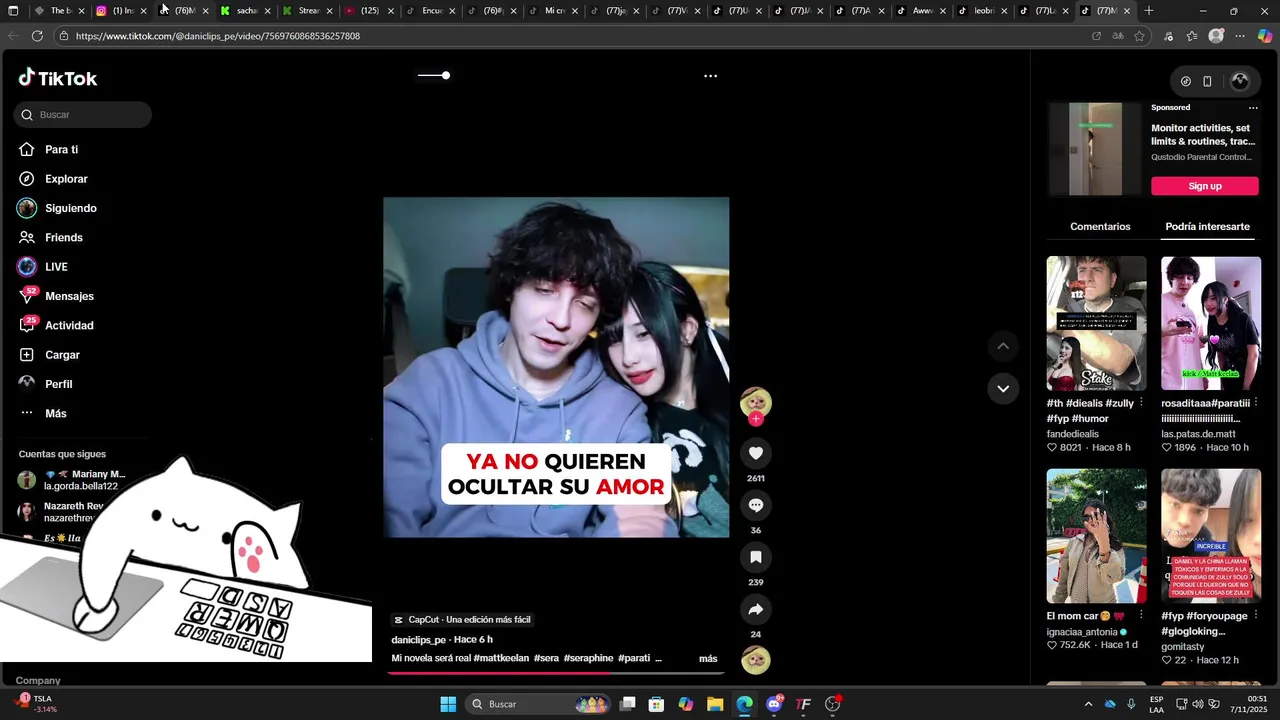The height and width of the screenshot is (720, 1280).
Task: Open the video's three-dot options menu
Action: tap(710, 76)
